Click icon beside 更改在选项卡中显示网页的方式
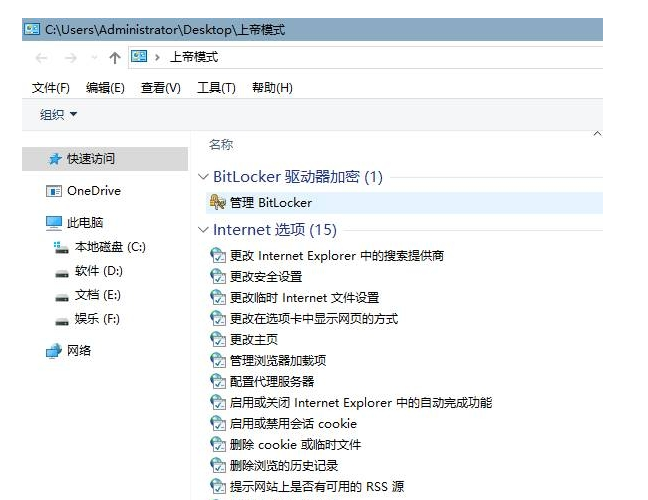This screenshot has height=500, width=648. (x=218, y=319)
